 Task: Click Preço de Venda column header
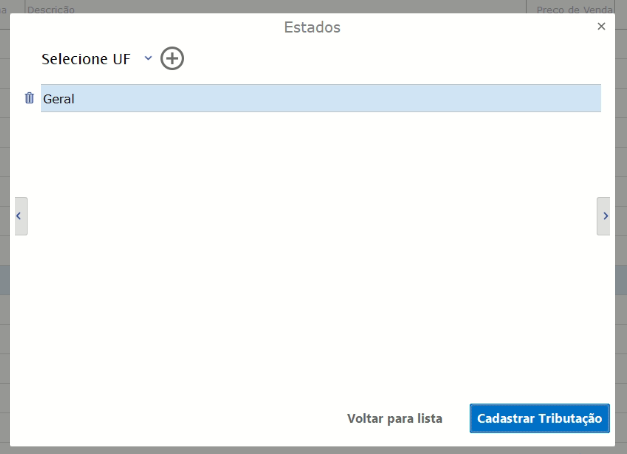click(x=574, y=8)
